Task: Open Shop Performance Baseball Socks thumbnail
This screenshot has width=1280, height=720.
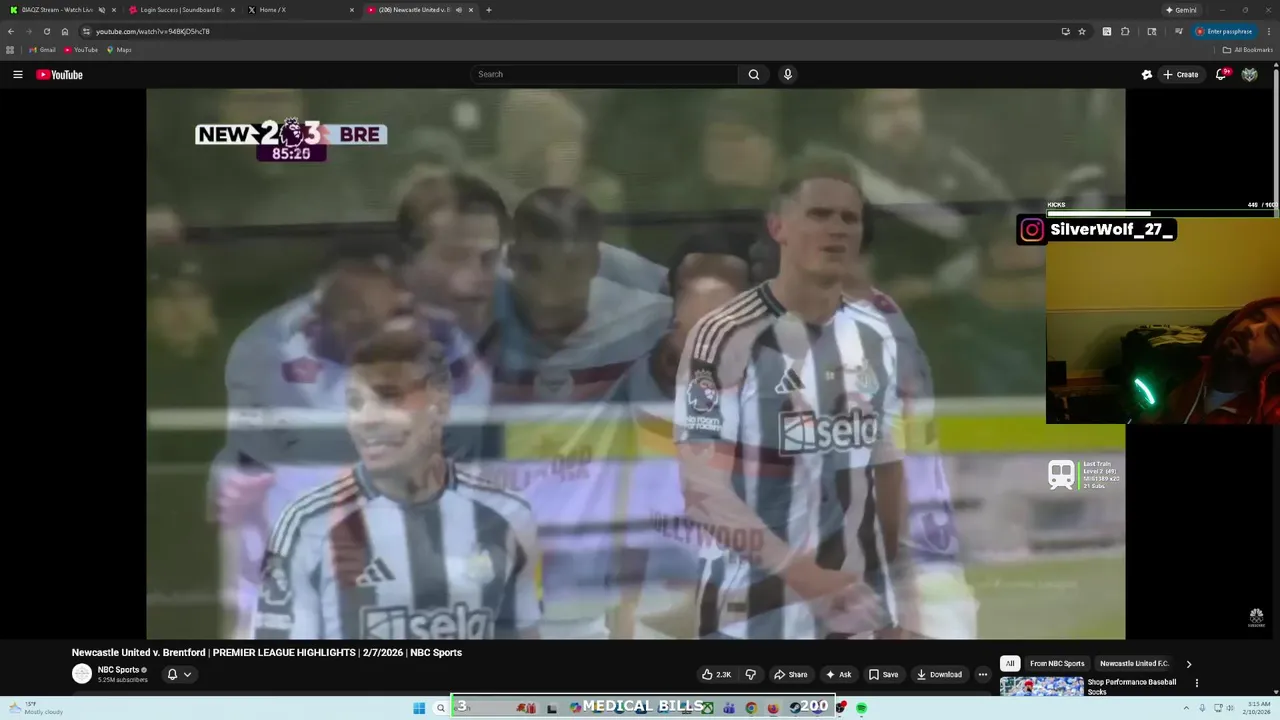Action: tap(1042, 686)
